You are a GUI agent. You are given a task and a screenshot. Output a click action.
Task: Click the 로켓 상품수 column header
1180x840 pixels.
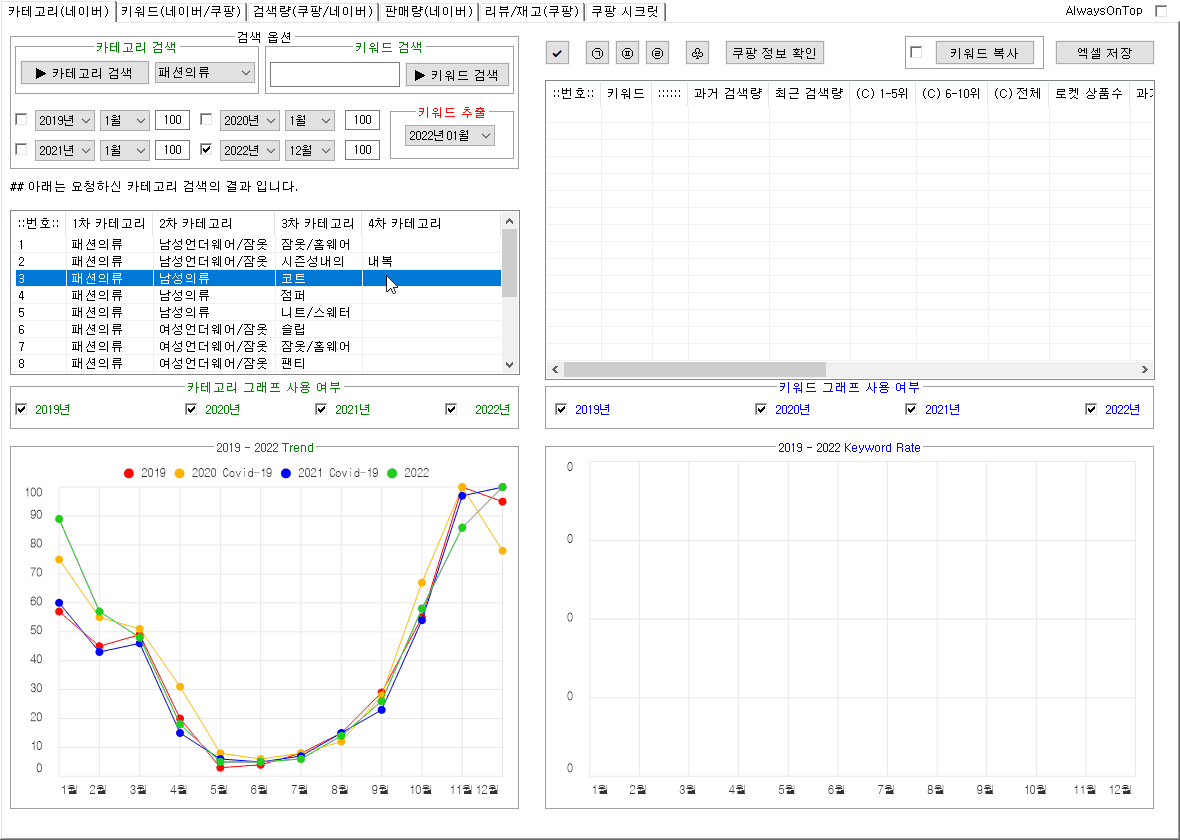pyautogui.click(x=1089, y=93)
